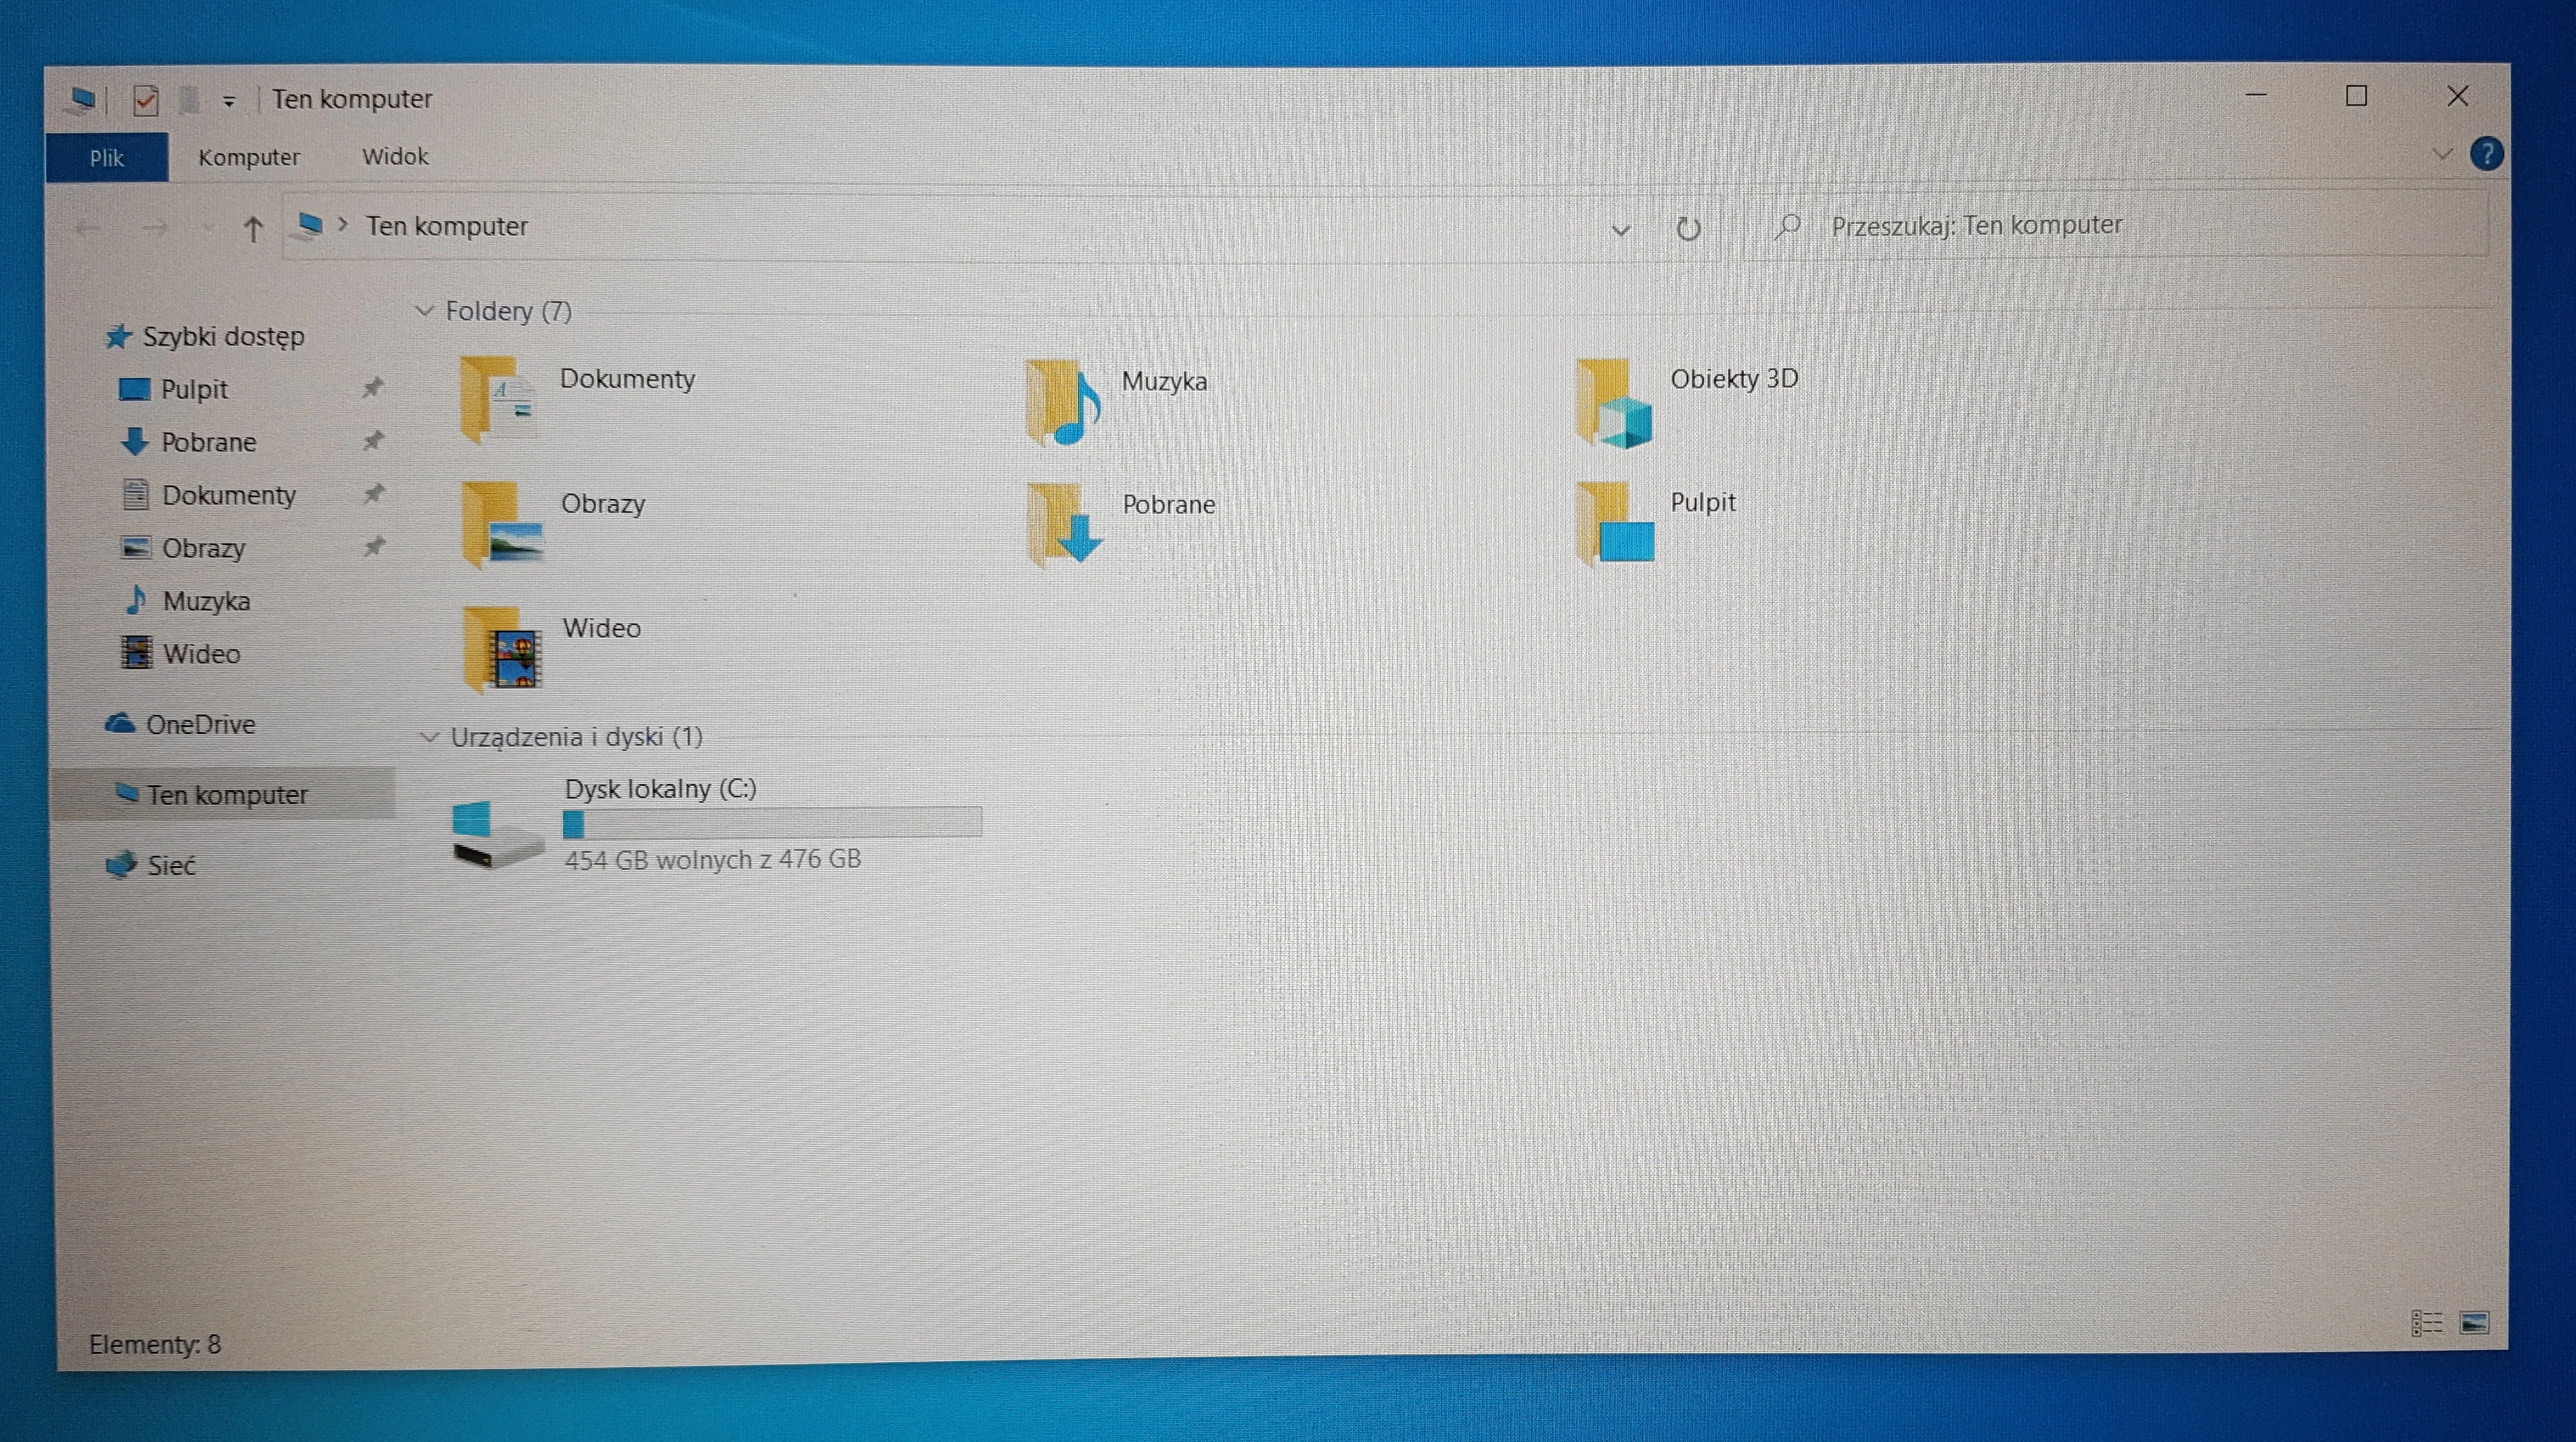Viewport: 2576px width, 1442px height.
Task: Switch to the Widok ribbon tab
Action: [394, 156]
